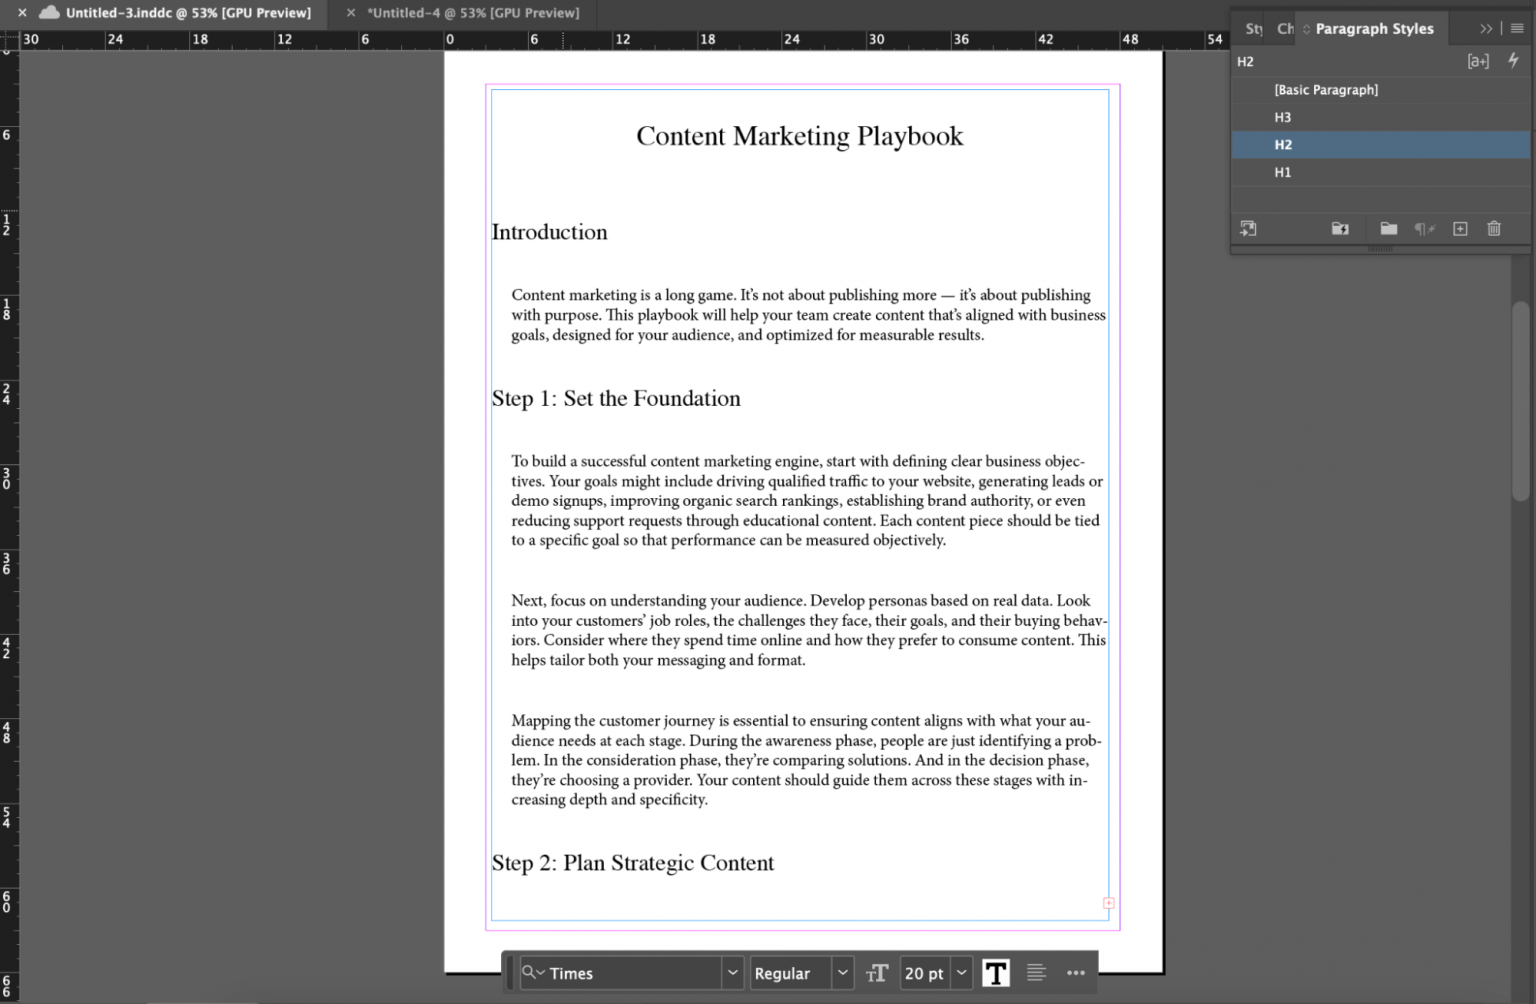Delete selected style with trash icon
The image size is (1536, 1004).
click(x=1494, y=229)
